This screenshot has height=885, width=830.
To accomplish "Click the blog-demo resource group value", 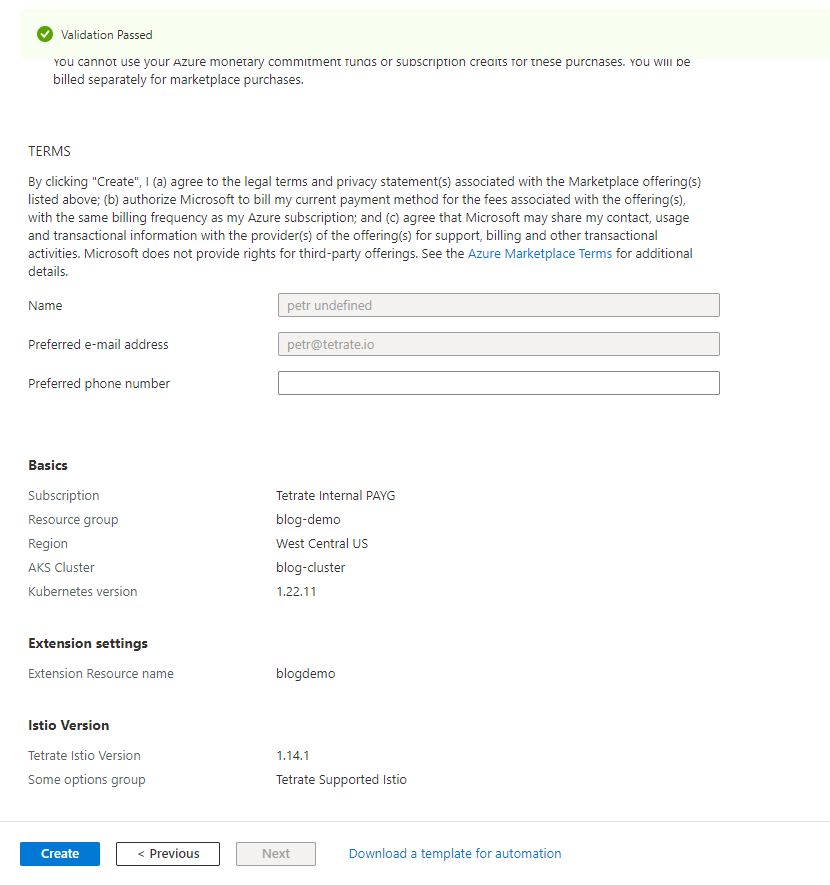I will pyautogui.click(x=308, y=520).
